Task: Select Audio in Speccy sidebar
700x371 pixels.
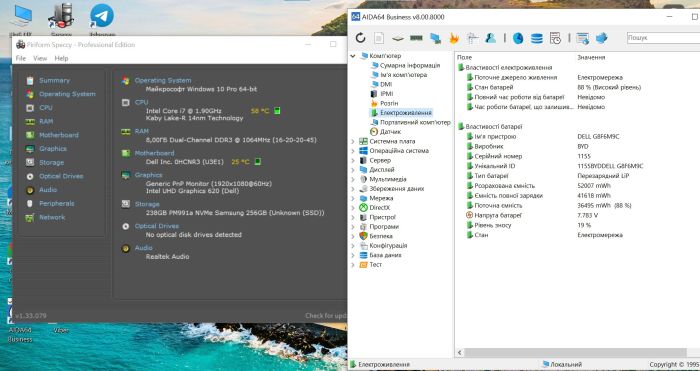Action: click(48, 190)
